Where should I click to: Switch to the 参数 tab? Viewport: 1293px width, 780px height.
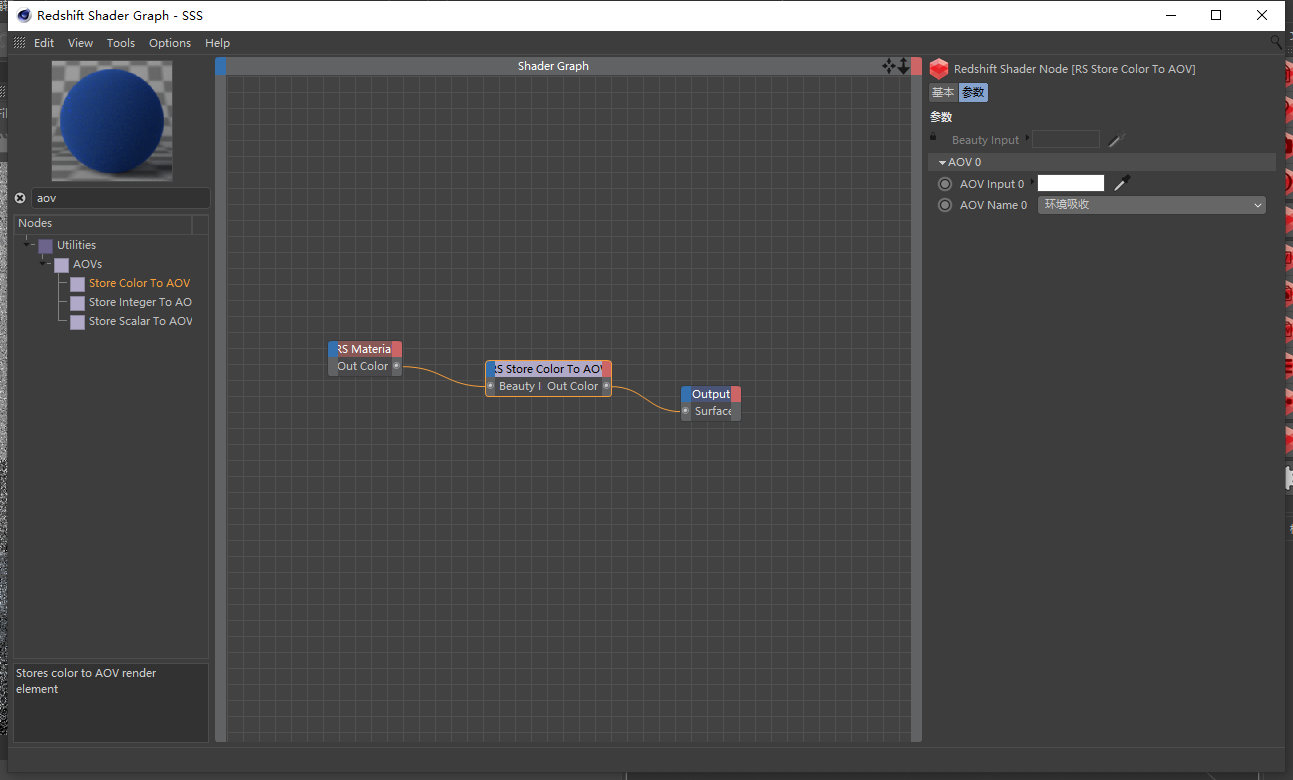click(x=973, y=92)
